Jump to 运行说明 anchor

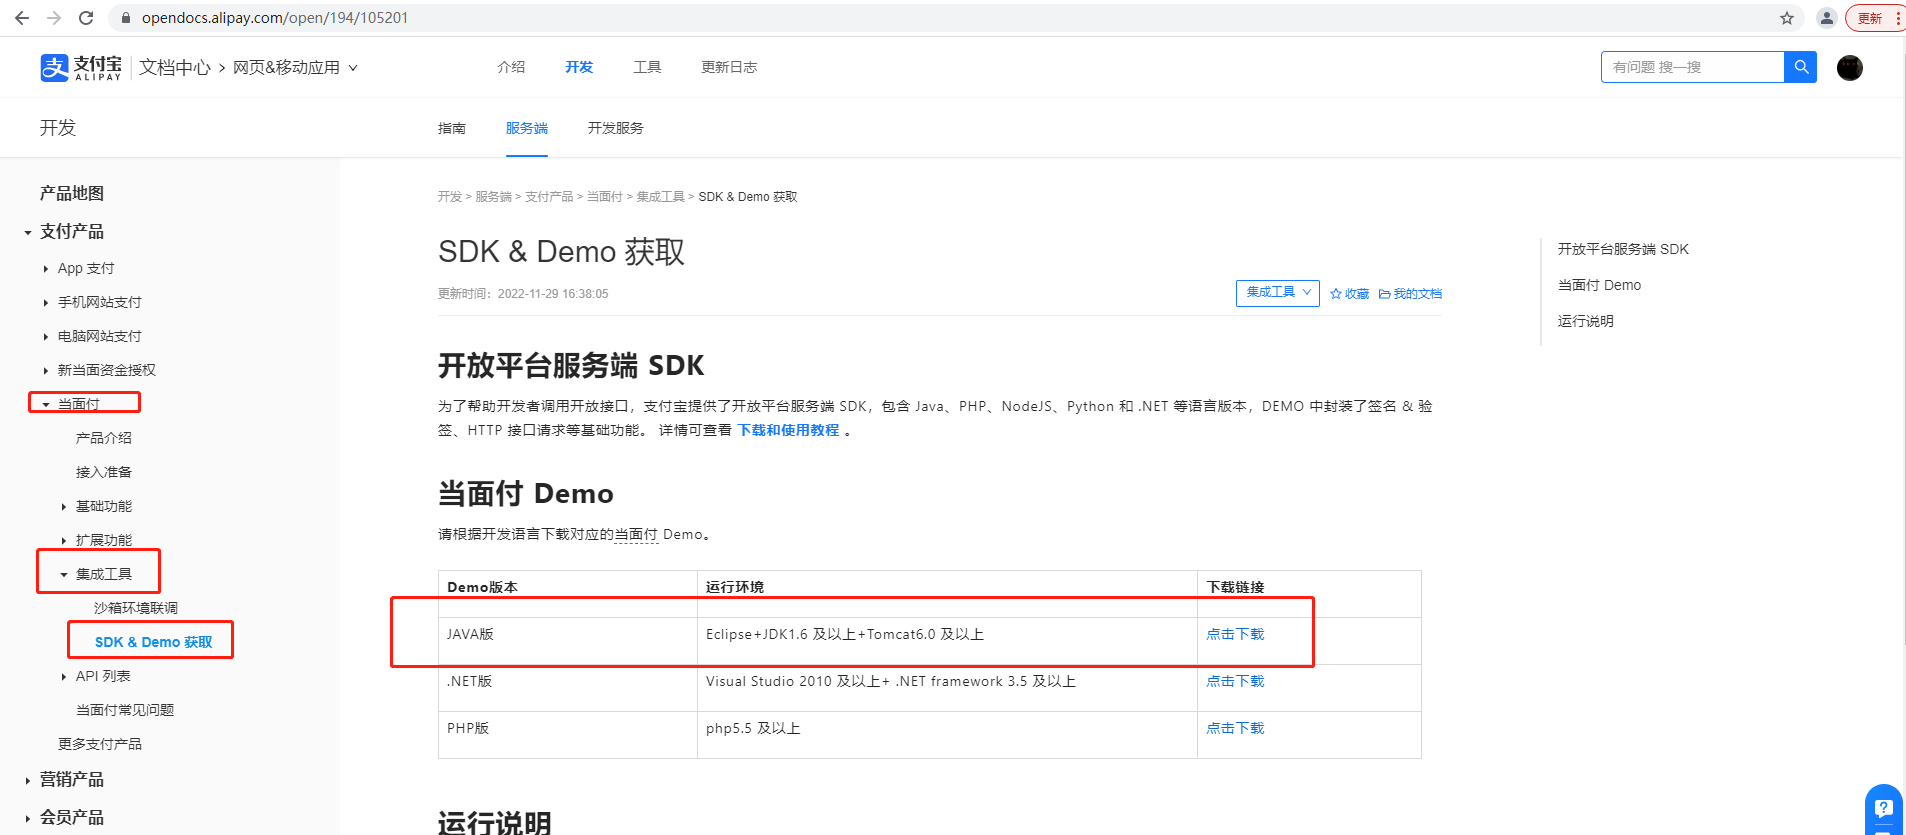coord(1586,321)
